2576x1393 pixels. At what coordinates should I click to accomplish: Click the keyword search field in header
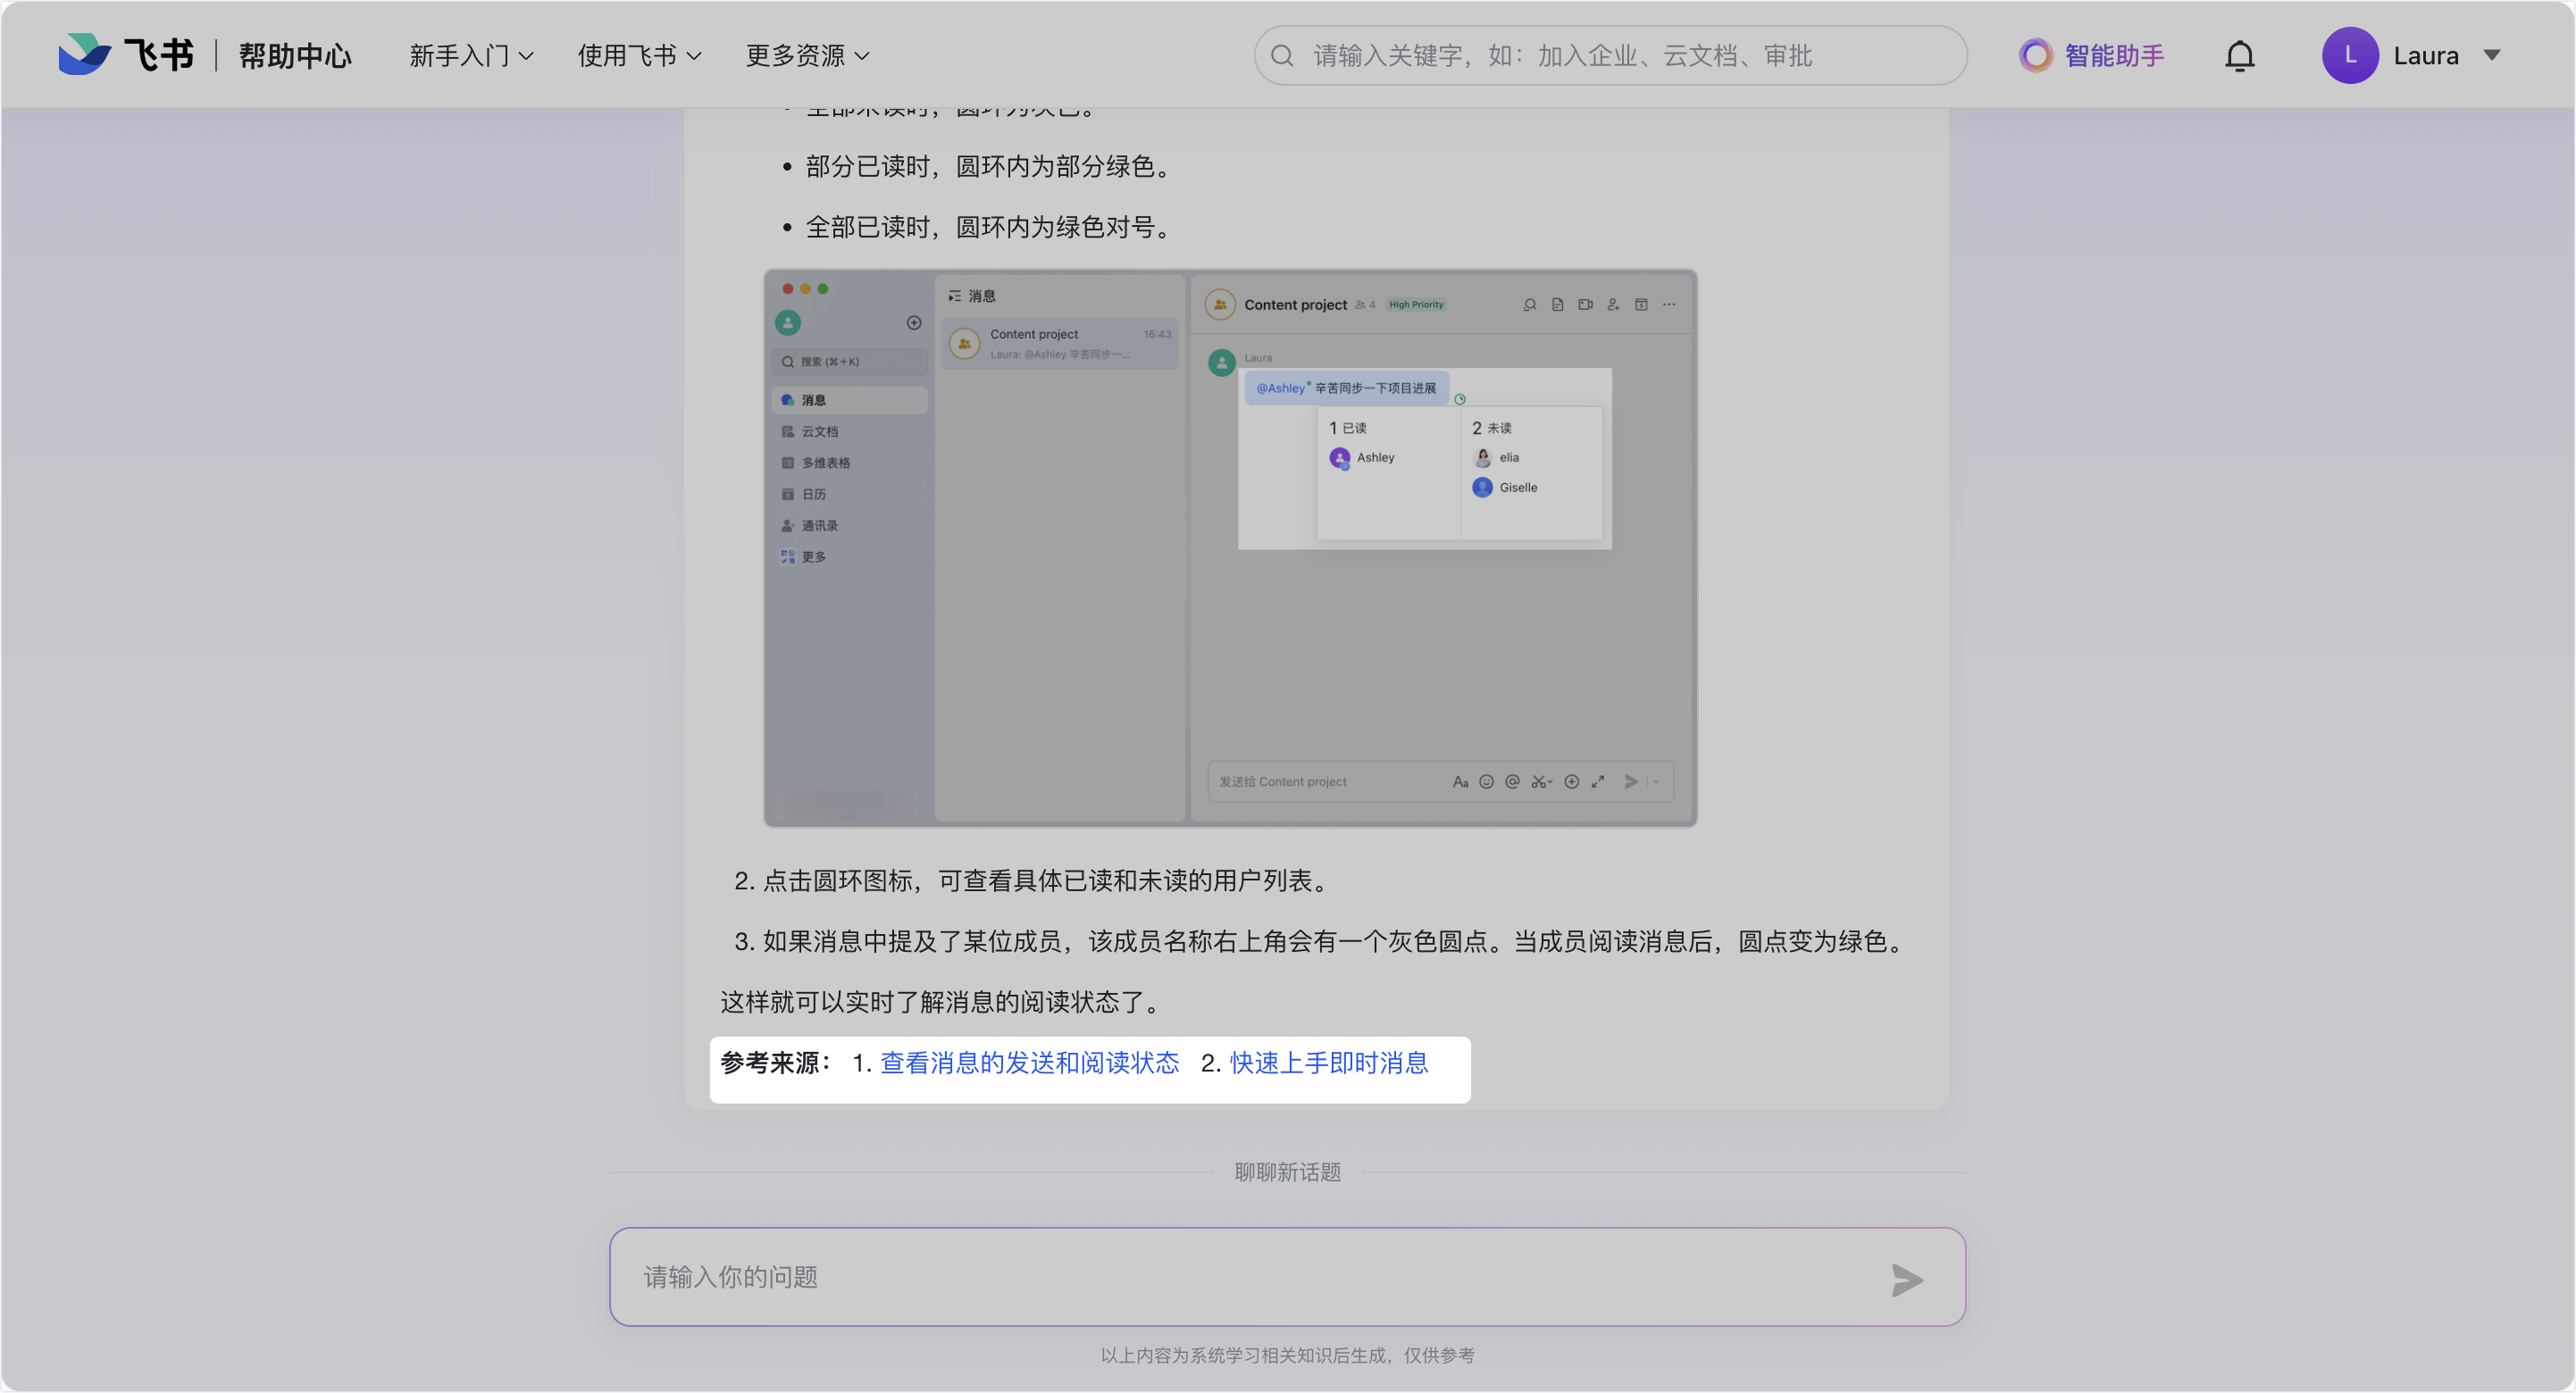(1610, 56)
